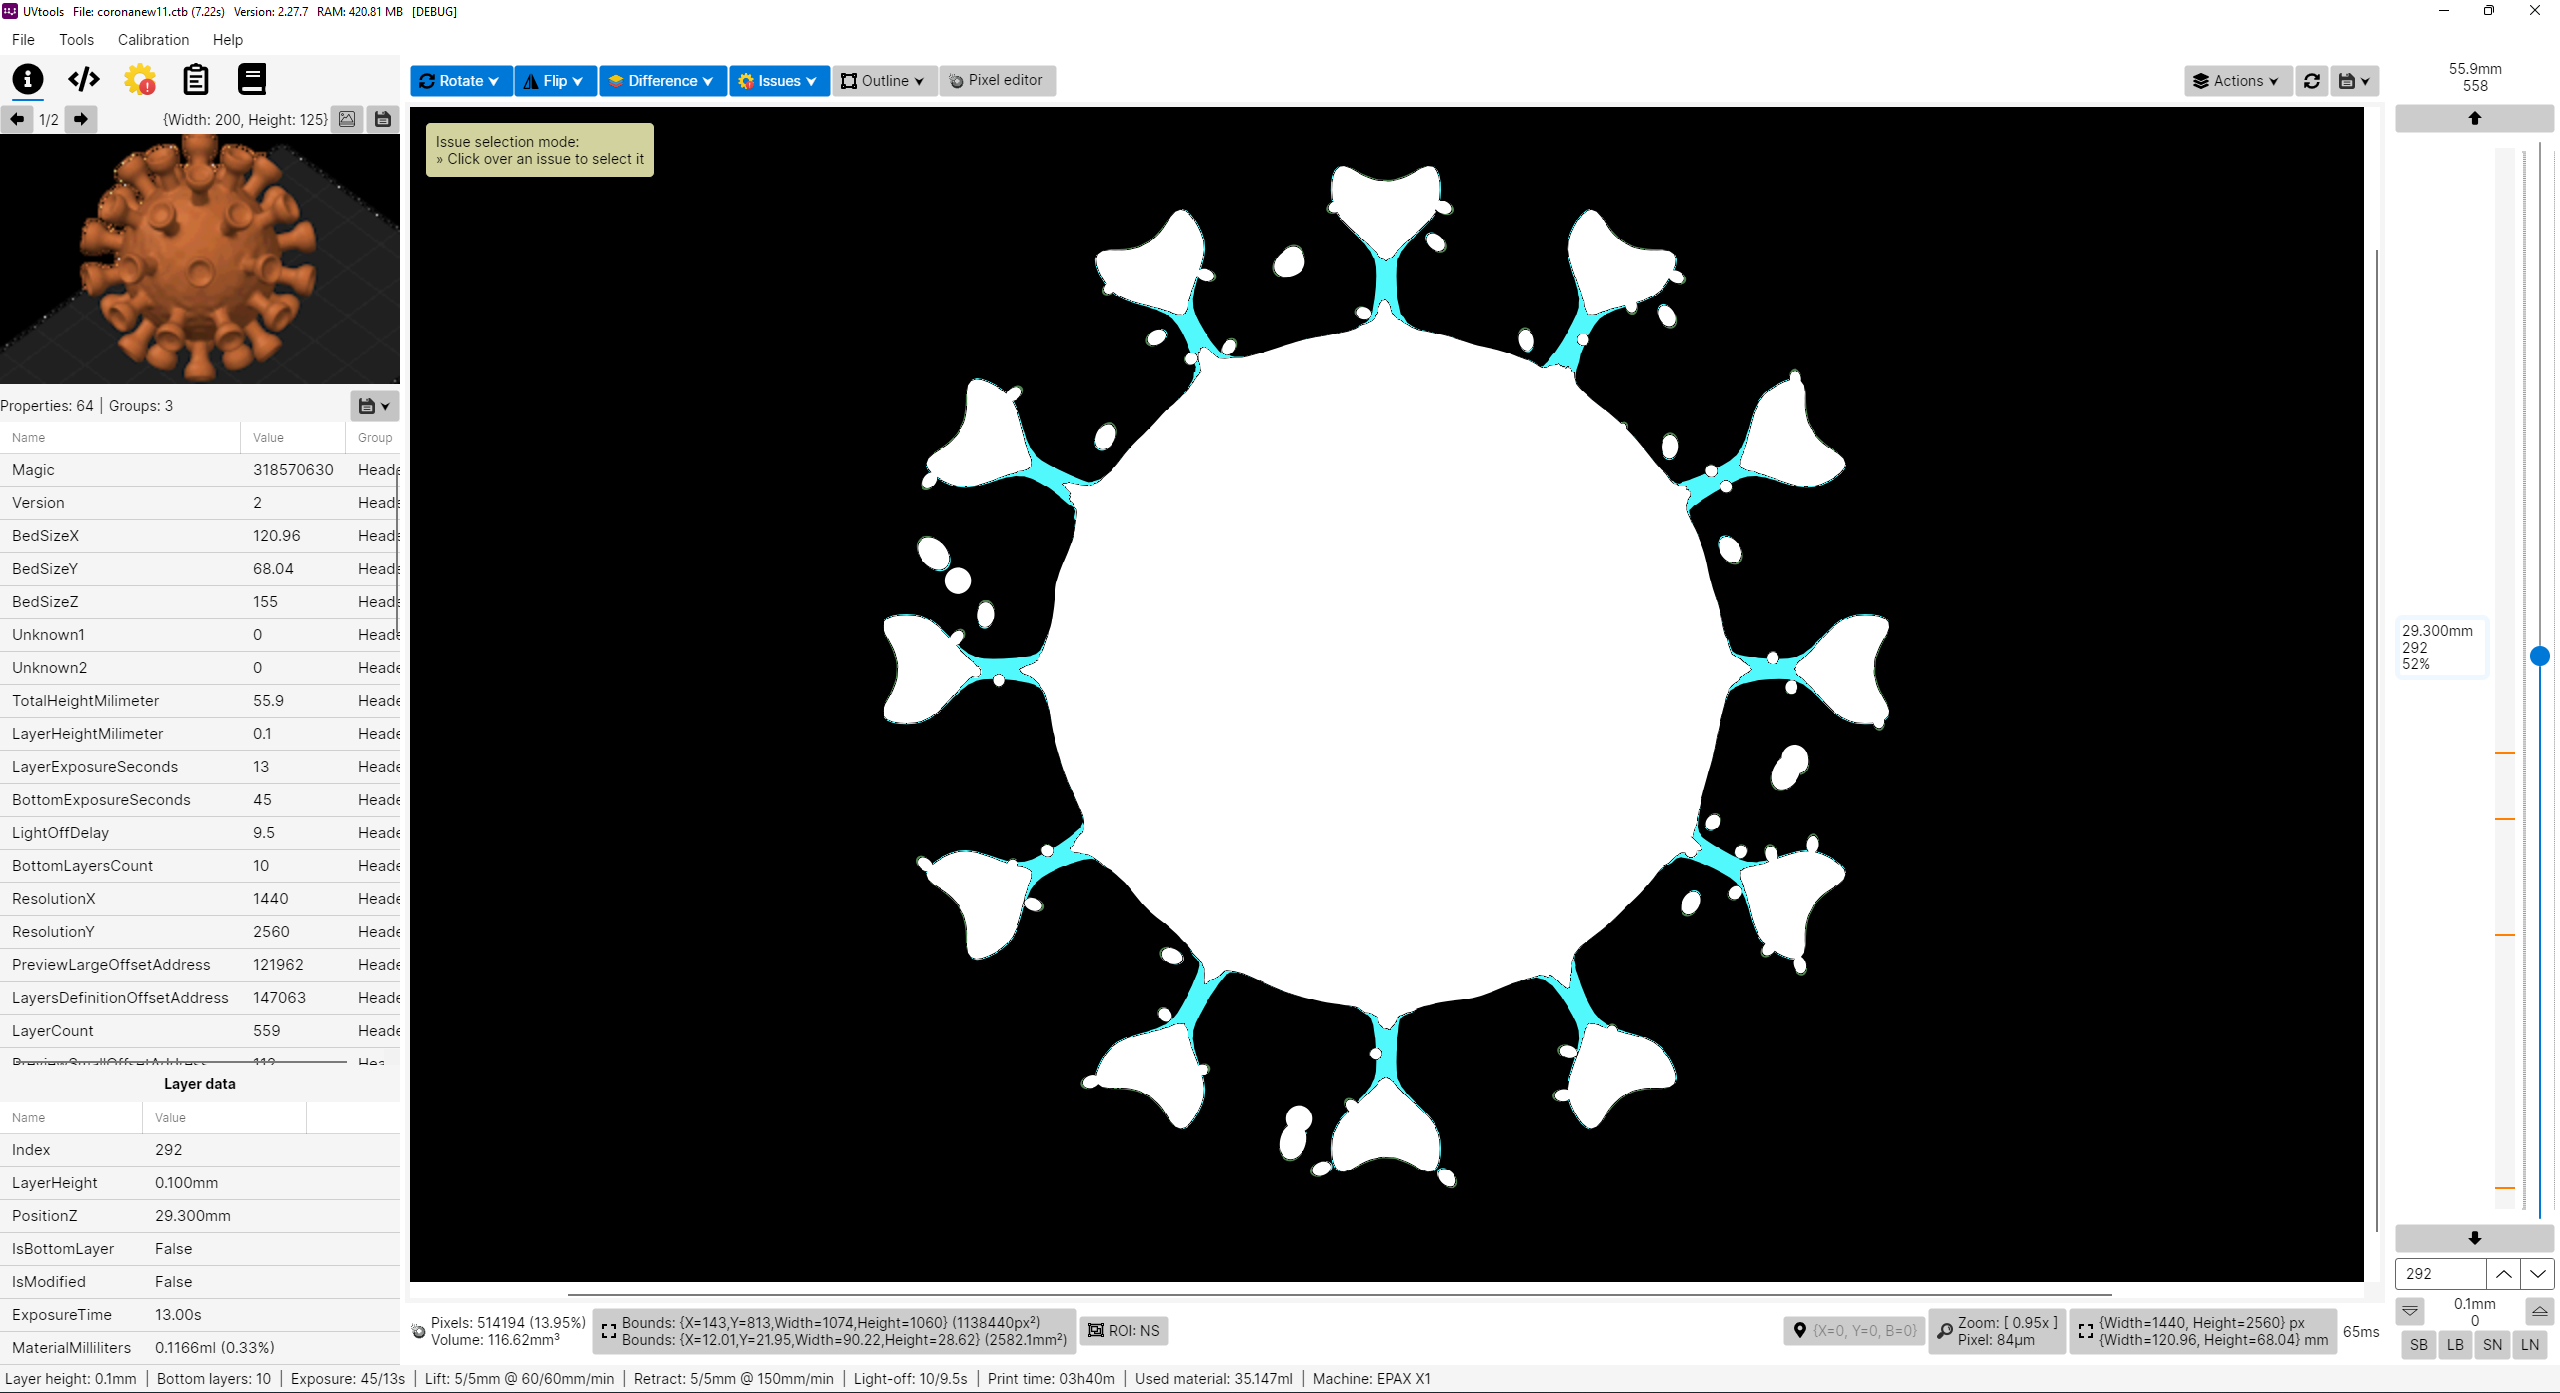This screenshot has width=2560, height=1393.
Task: Expand the Actions dropdown
Action: [2236, 81]
